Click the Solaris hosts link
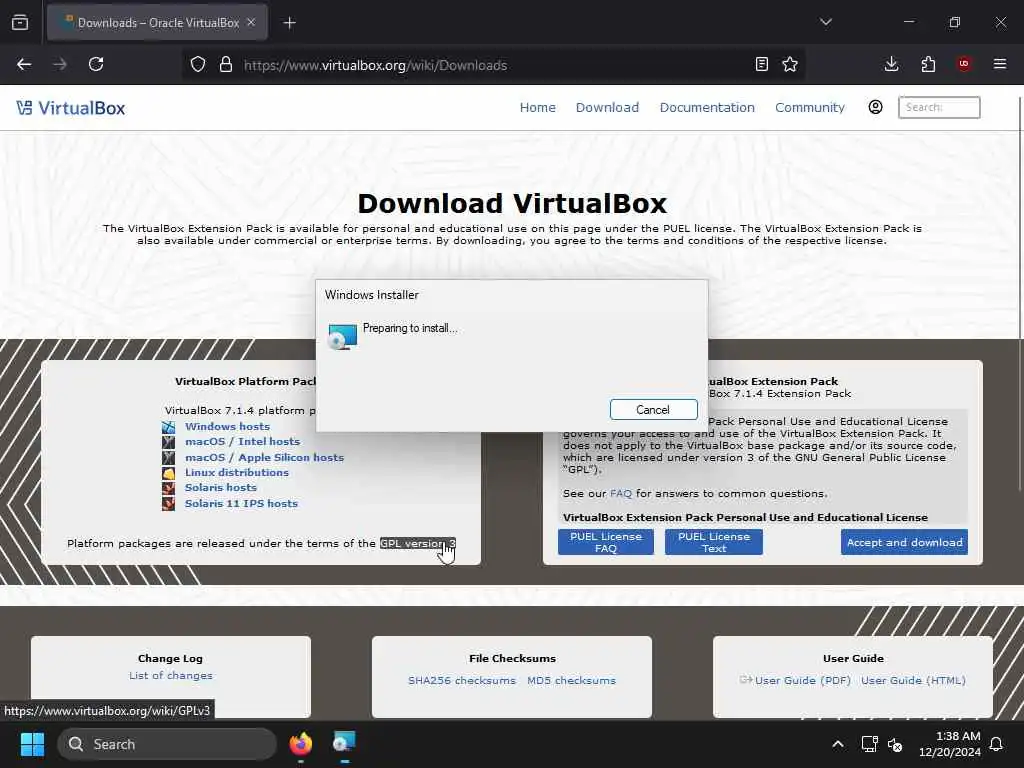This screenshot has height=768, width=1024. coord(221,488)
